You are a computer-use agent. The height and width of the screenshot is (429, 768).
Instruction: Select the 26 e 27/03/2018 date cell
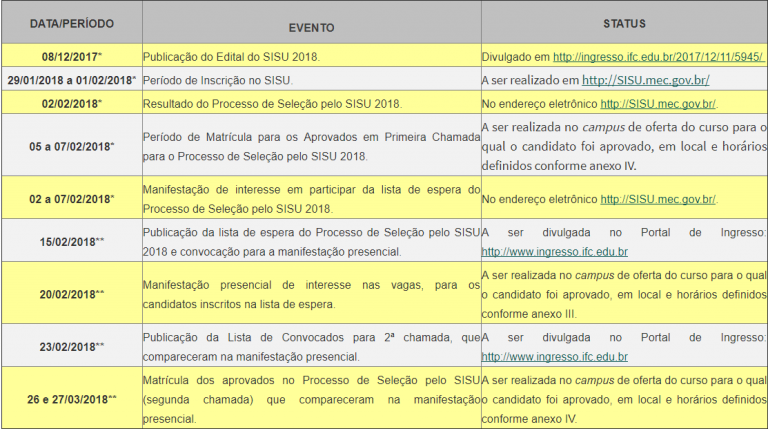[x=70, y=399]
